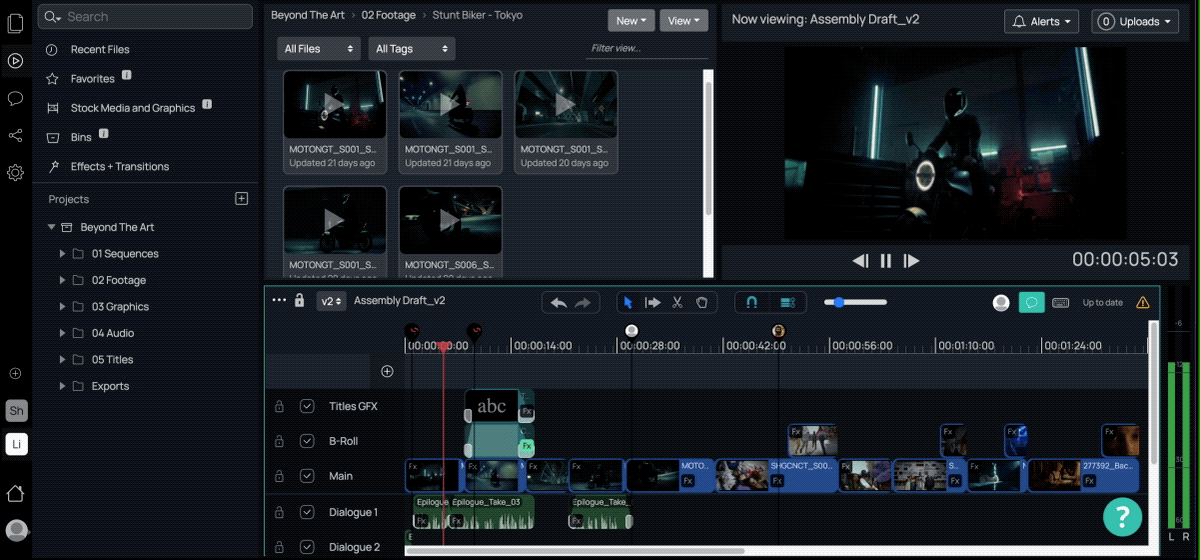Open timeline comments with teal speech bubble
This screenshot has height=560, width=1200.
tap(1031, 302)
